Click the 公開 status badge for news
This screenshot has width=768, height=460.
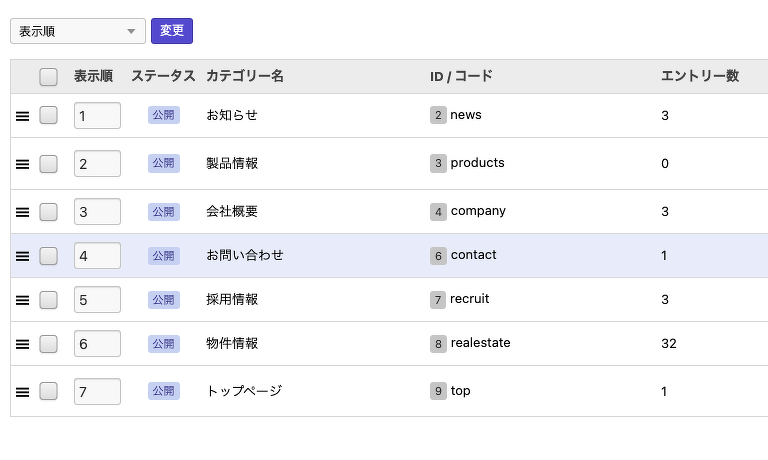tap(164, 115)
